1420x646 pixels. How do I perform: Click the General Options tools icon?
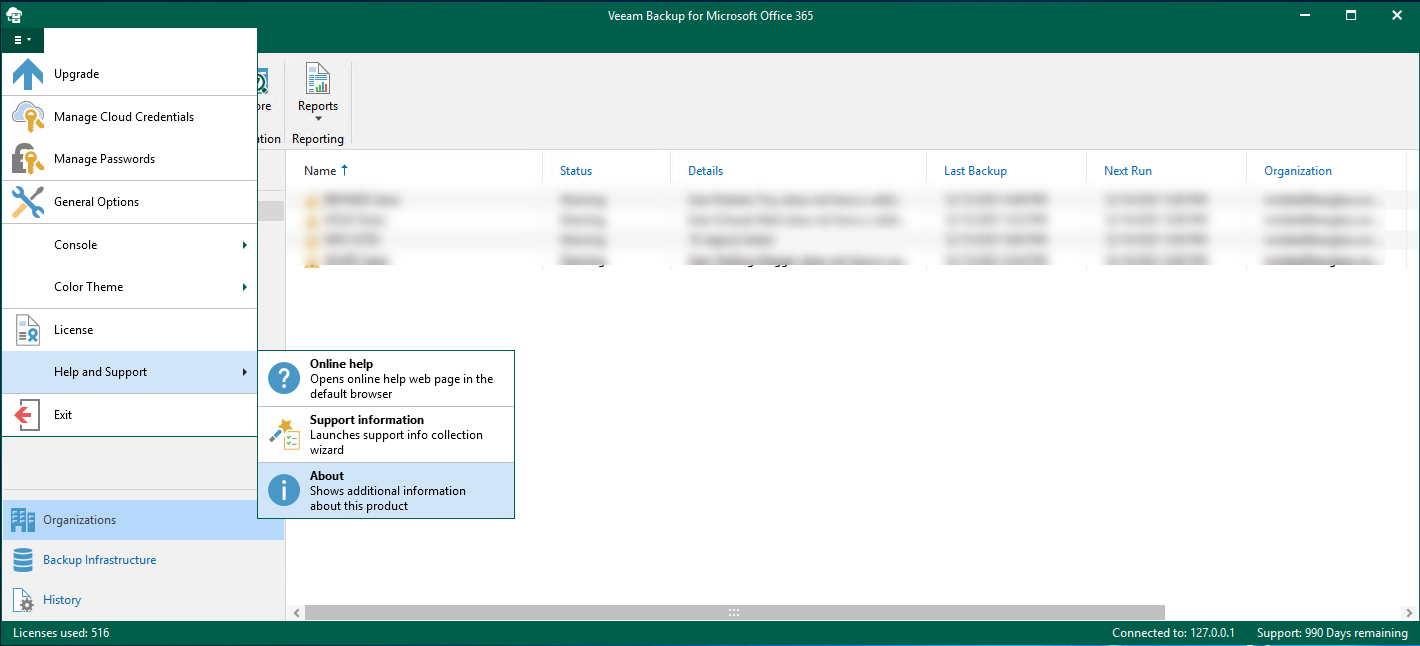point(27,202)
